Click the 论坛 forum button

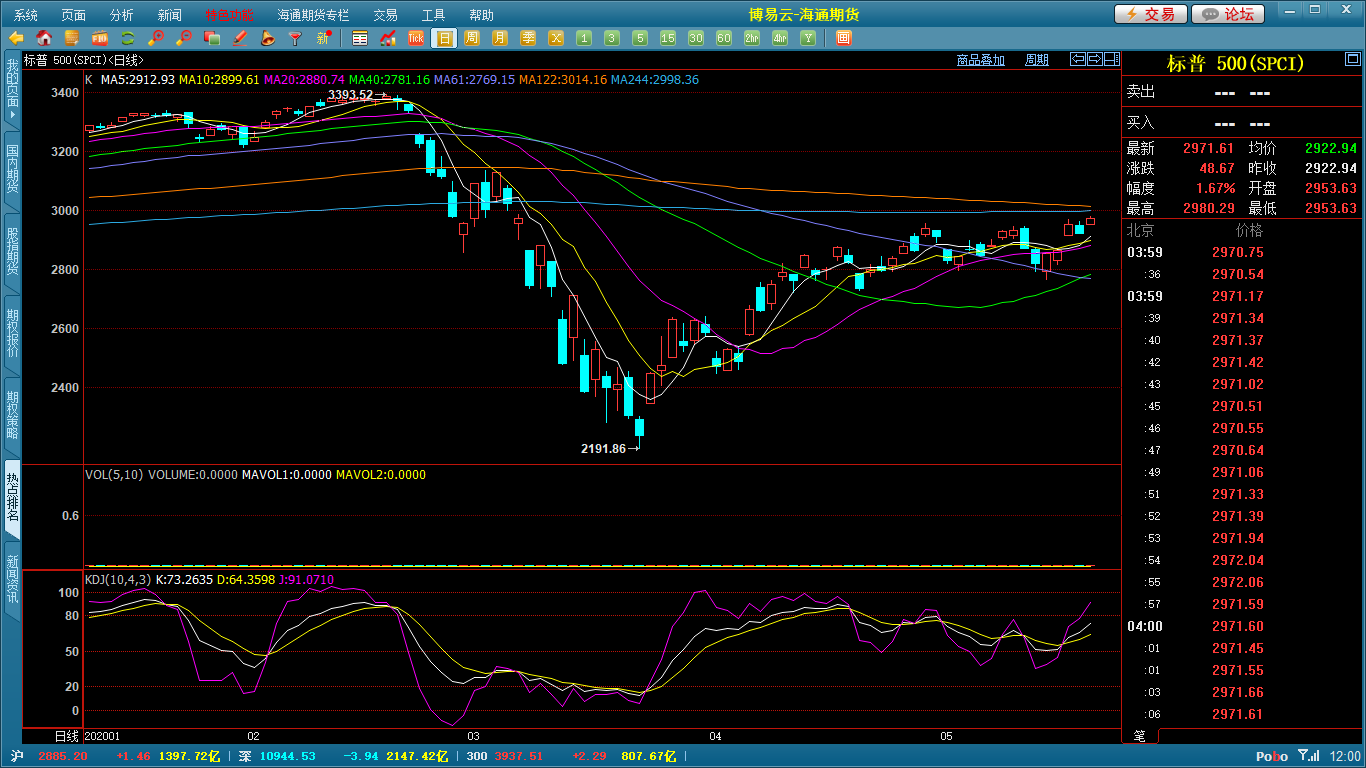(x=1229, y=14)
